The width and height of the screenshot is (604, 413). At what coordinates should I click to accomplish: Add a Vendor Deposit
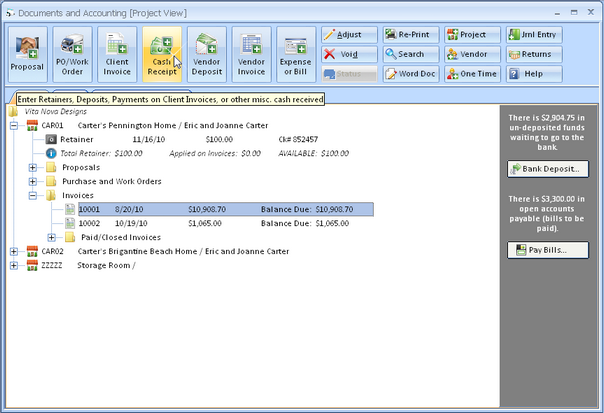pyautogui.click(x=207, y=54)
